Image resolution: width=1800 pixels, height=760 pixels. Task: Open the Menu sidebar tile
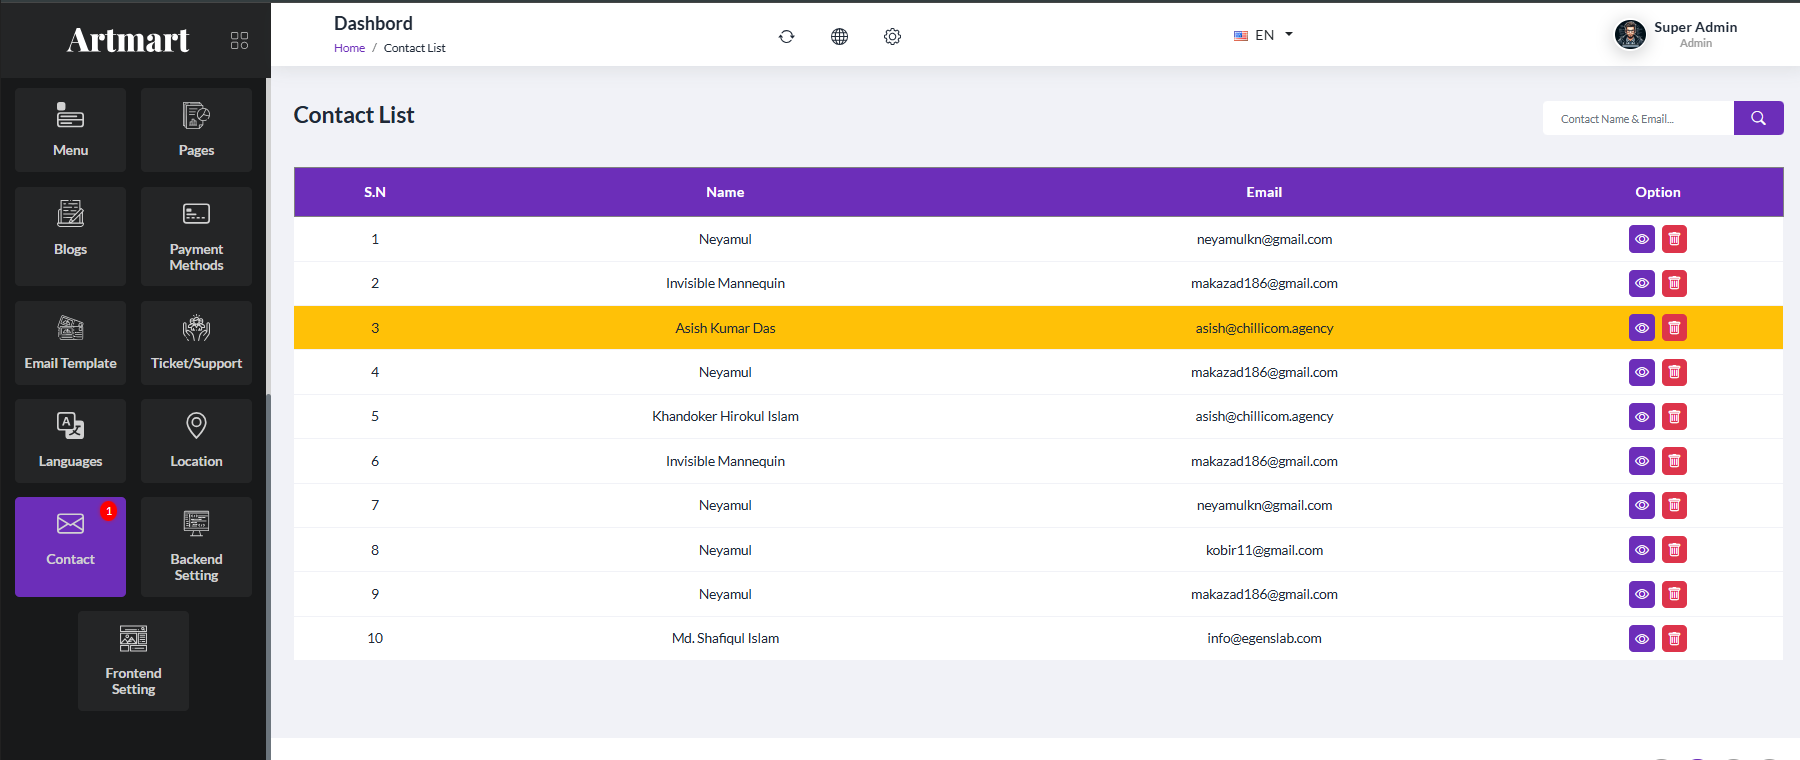[70, 130]
